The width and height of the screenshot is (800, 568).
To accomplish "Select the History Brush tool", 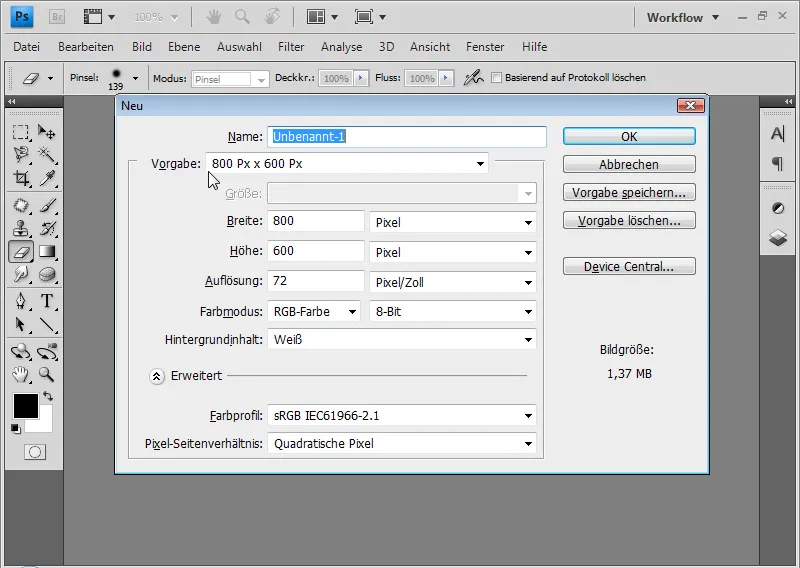I will coord(47,229).
